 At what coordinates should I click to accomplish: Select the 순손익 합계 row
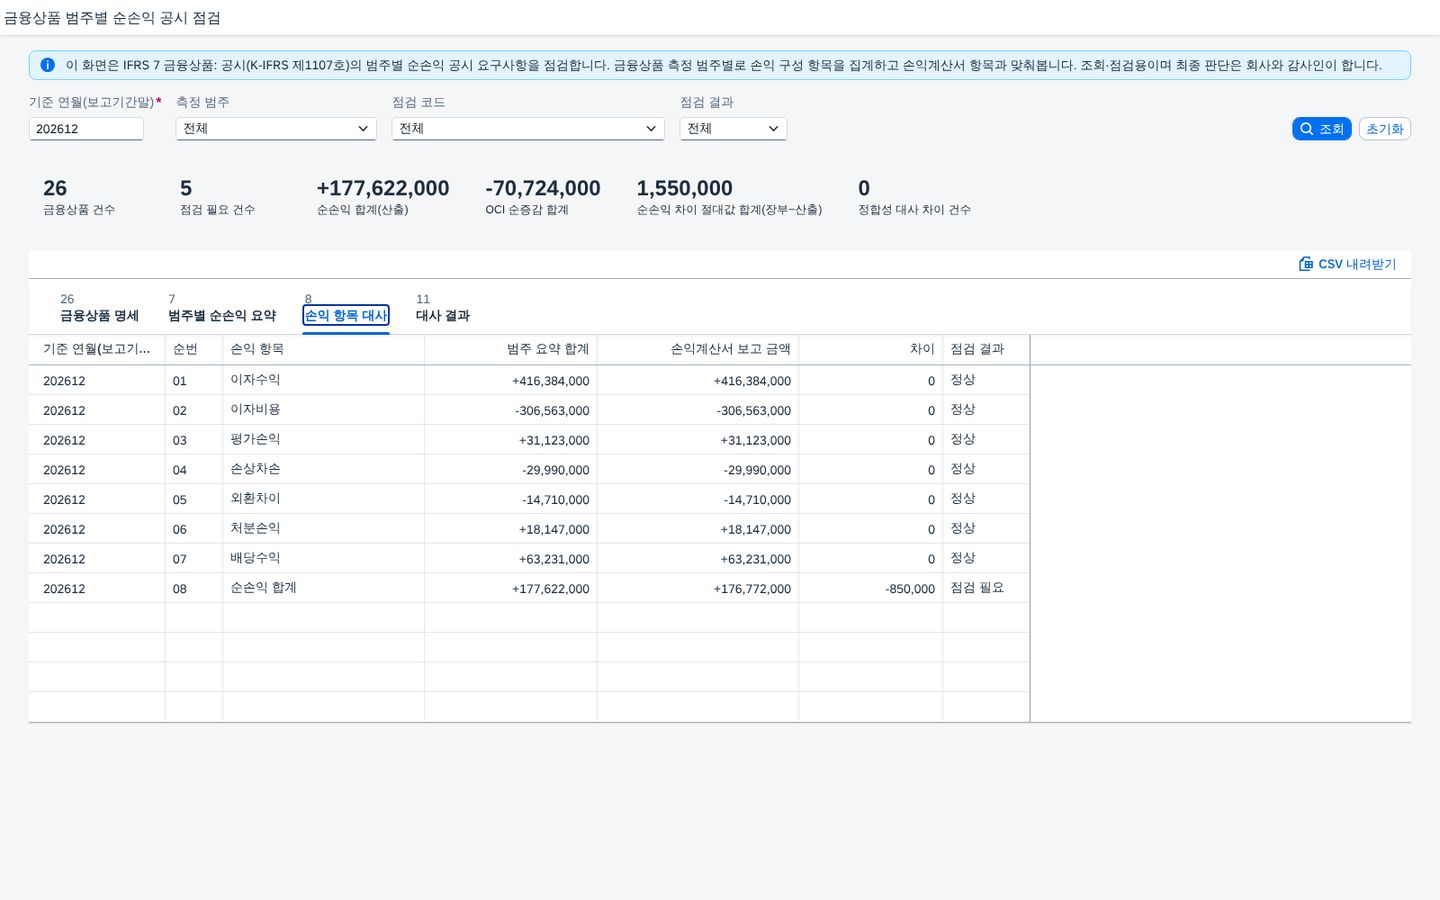pos(529,588)
